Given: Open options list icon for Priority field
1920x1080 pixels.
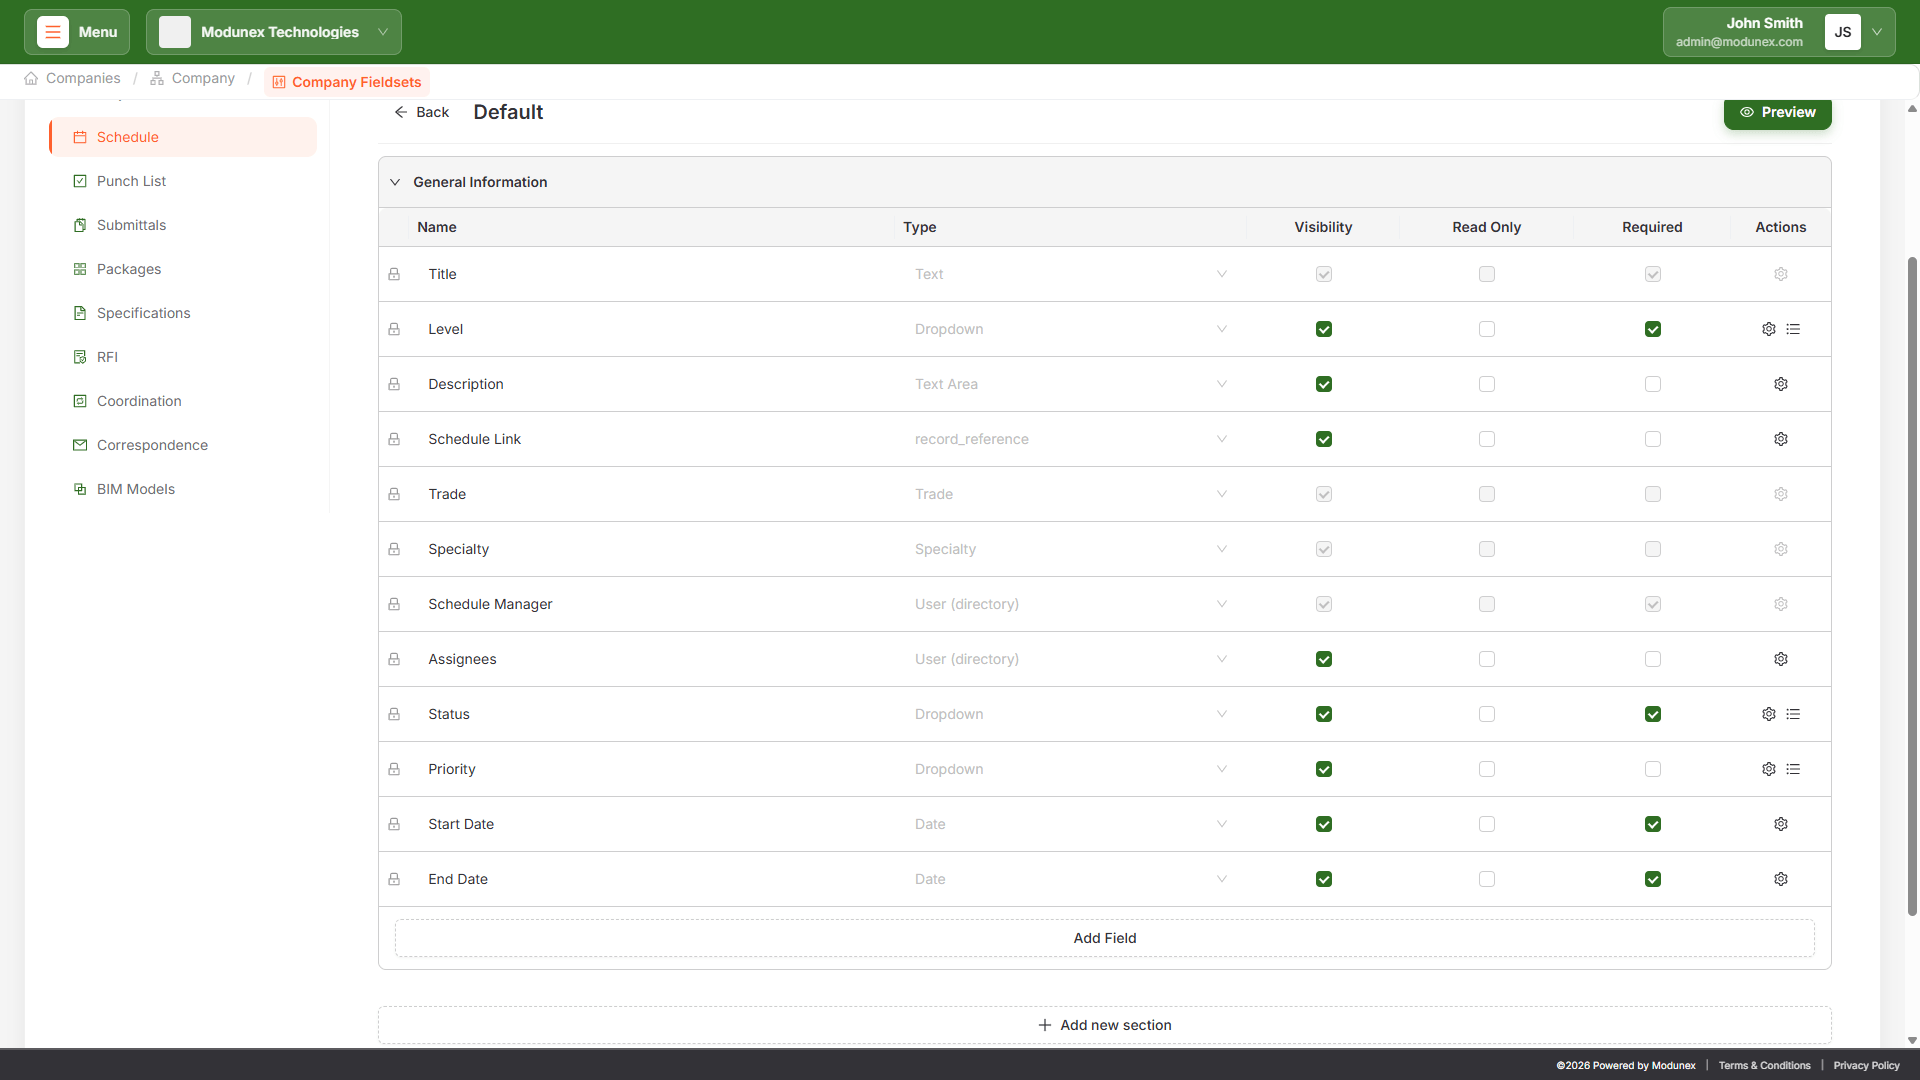Looking at the screenshot, I should coord(1793,769).
